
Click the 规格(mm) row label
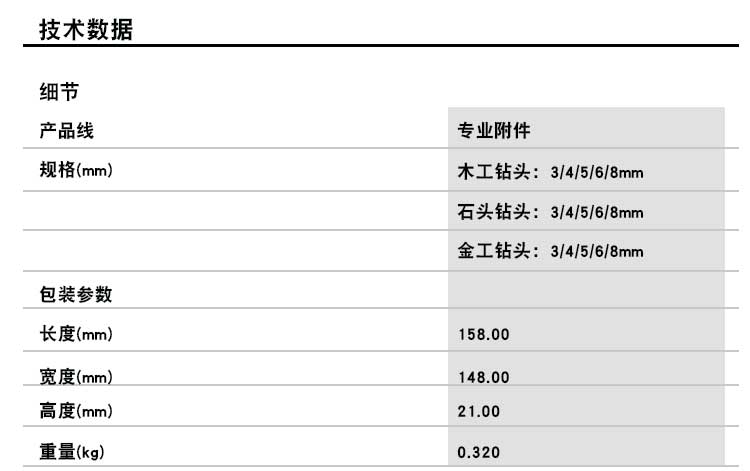click(75, 171)
